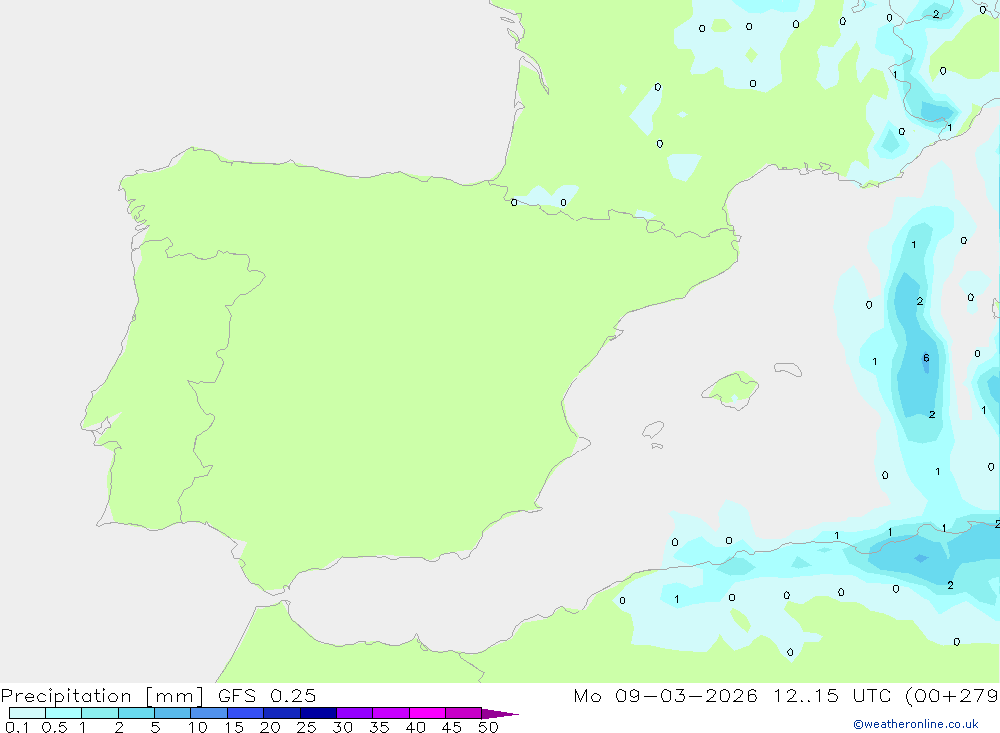This screenshot has width=1000, height=733.
Task: Click the green Mallorca island on the map
Action: click(x=731, y=389)
